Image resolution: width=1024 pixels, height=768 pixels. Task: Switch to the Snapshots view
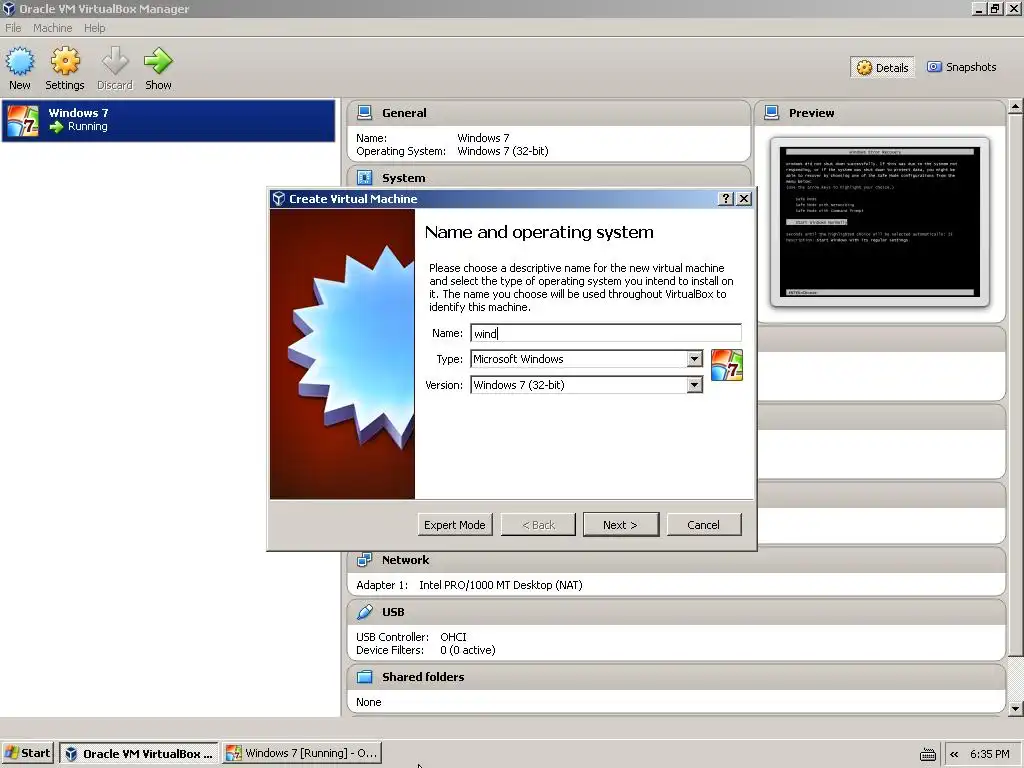point(962,67)
